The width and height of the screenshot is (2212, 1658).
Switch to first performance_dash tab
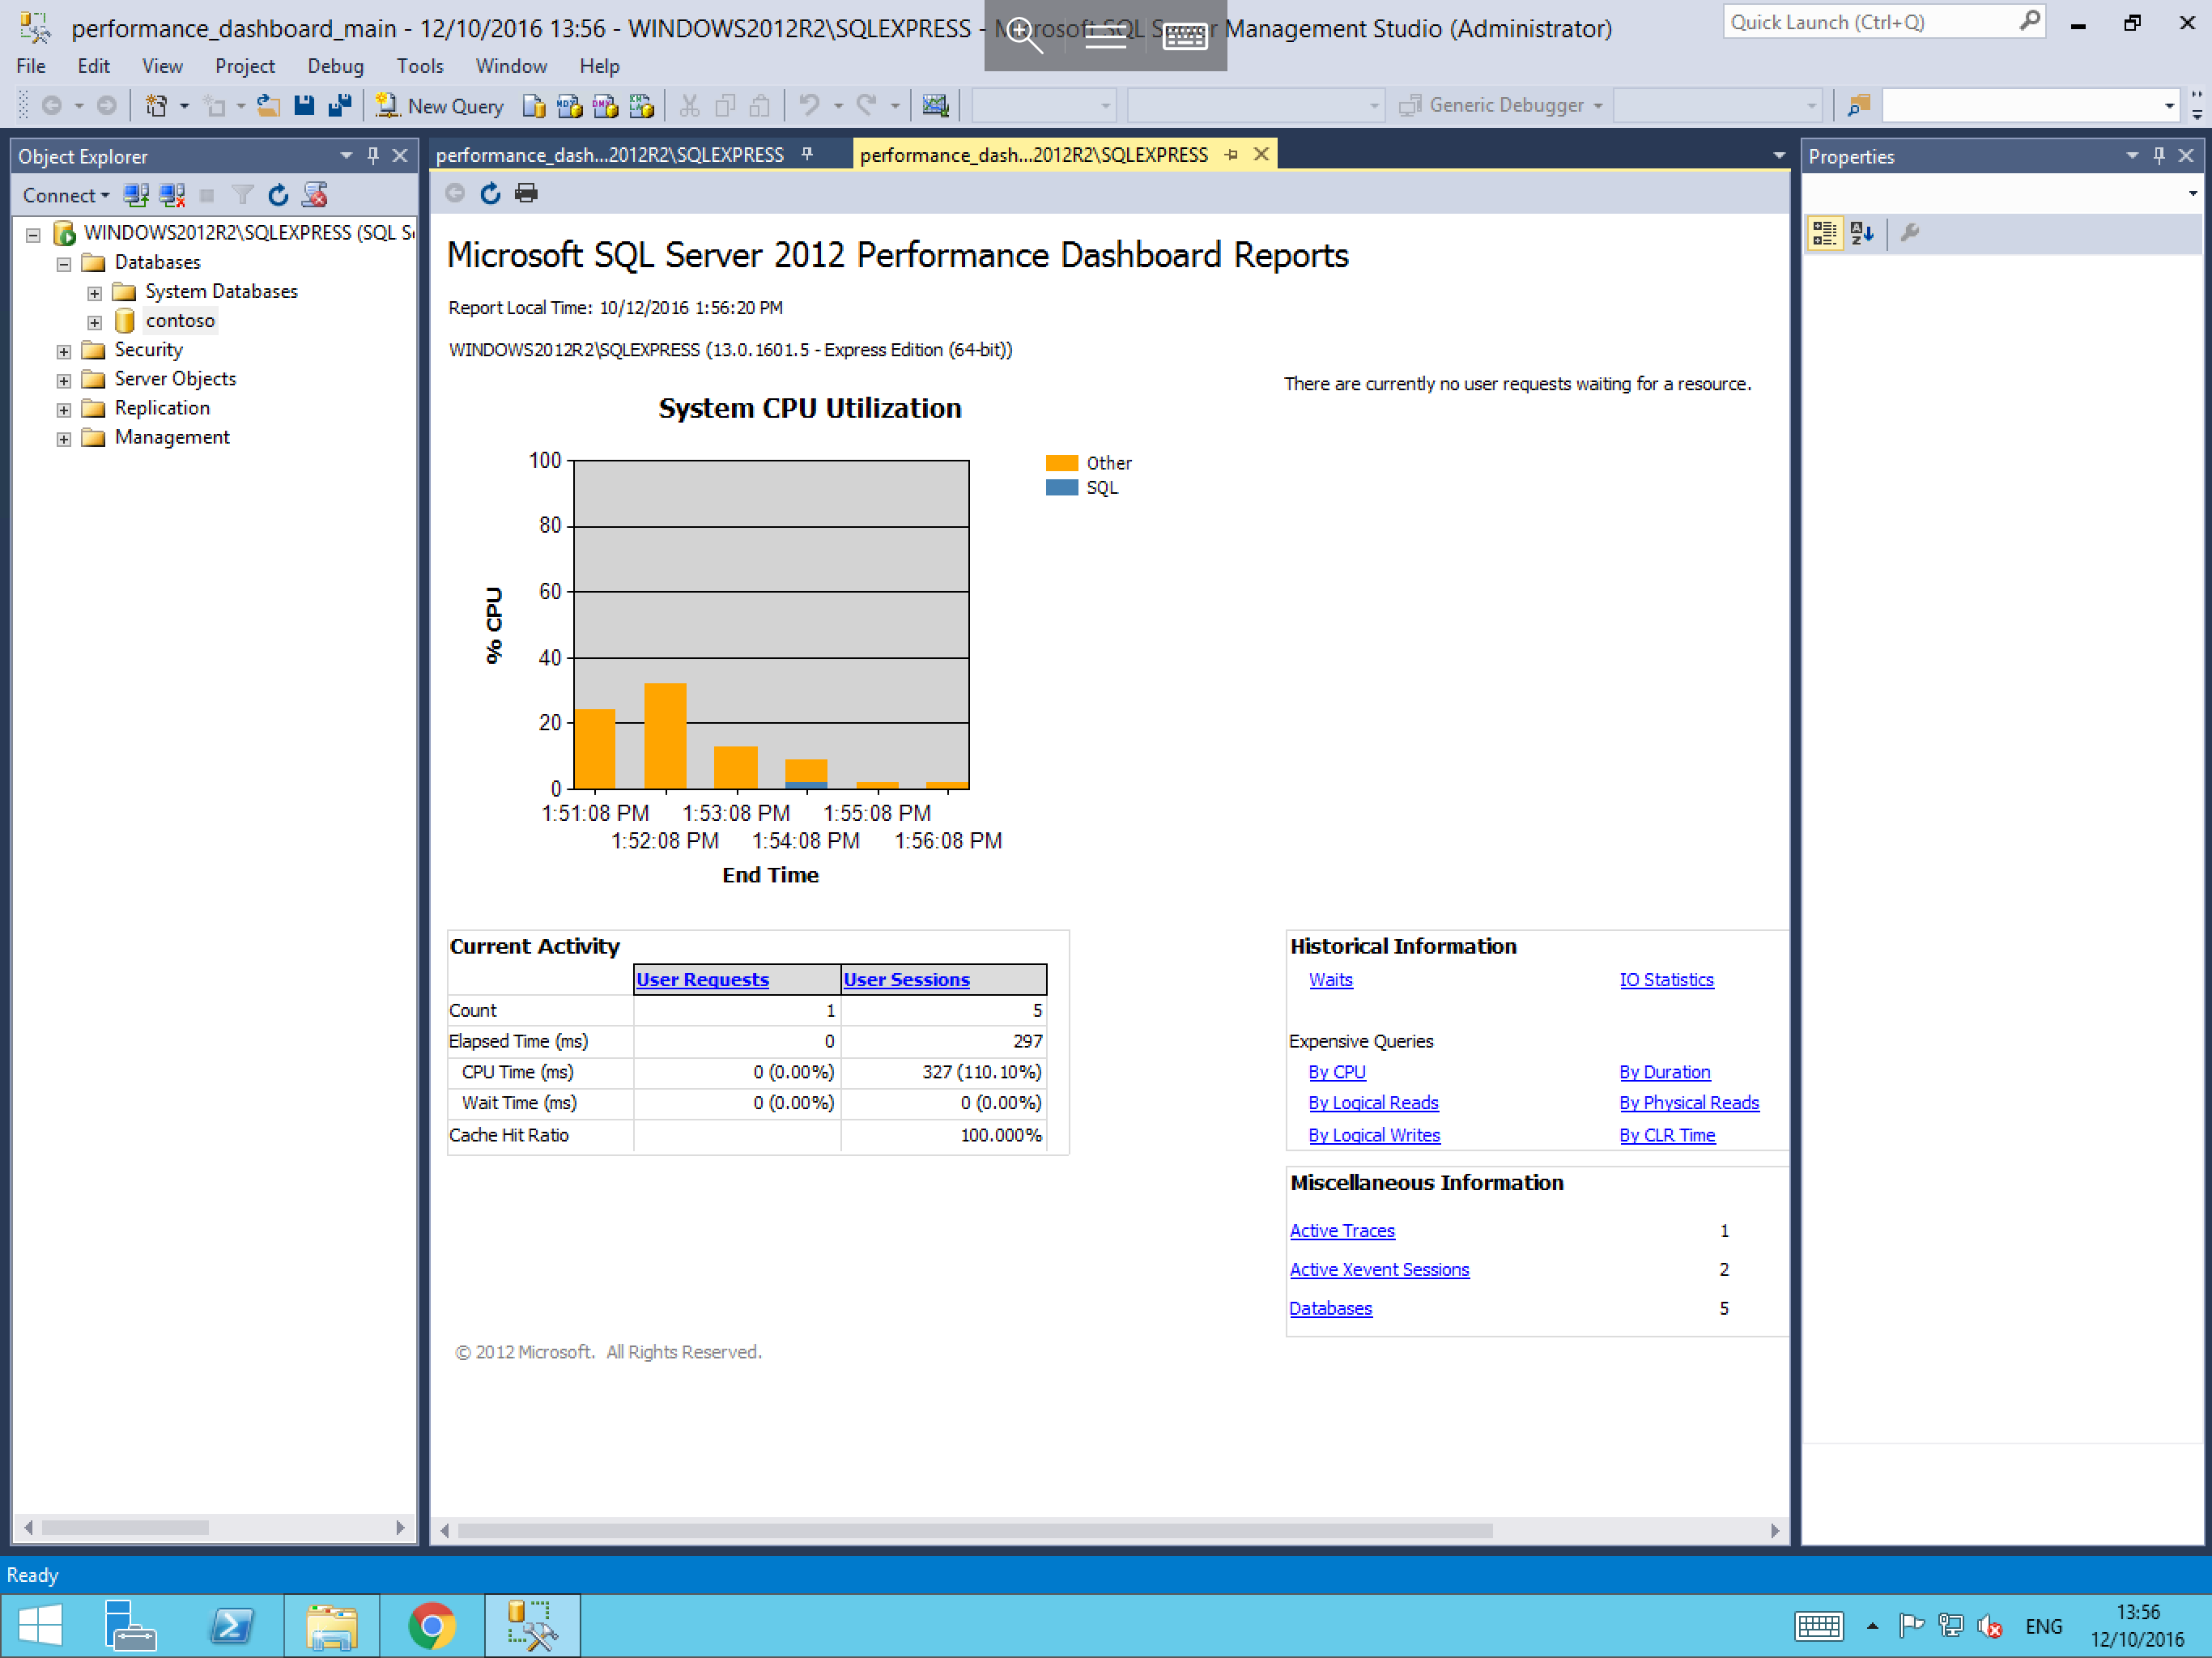(610, 155)
